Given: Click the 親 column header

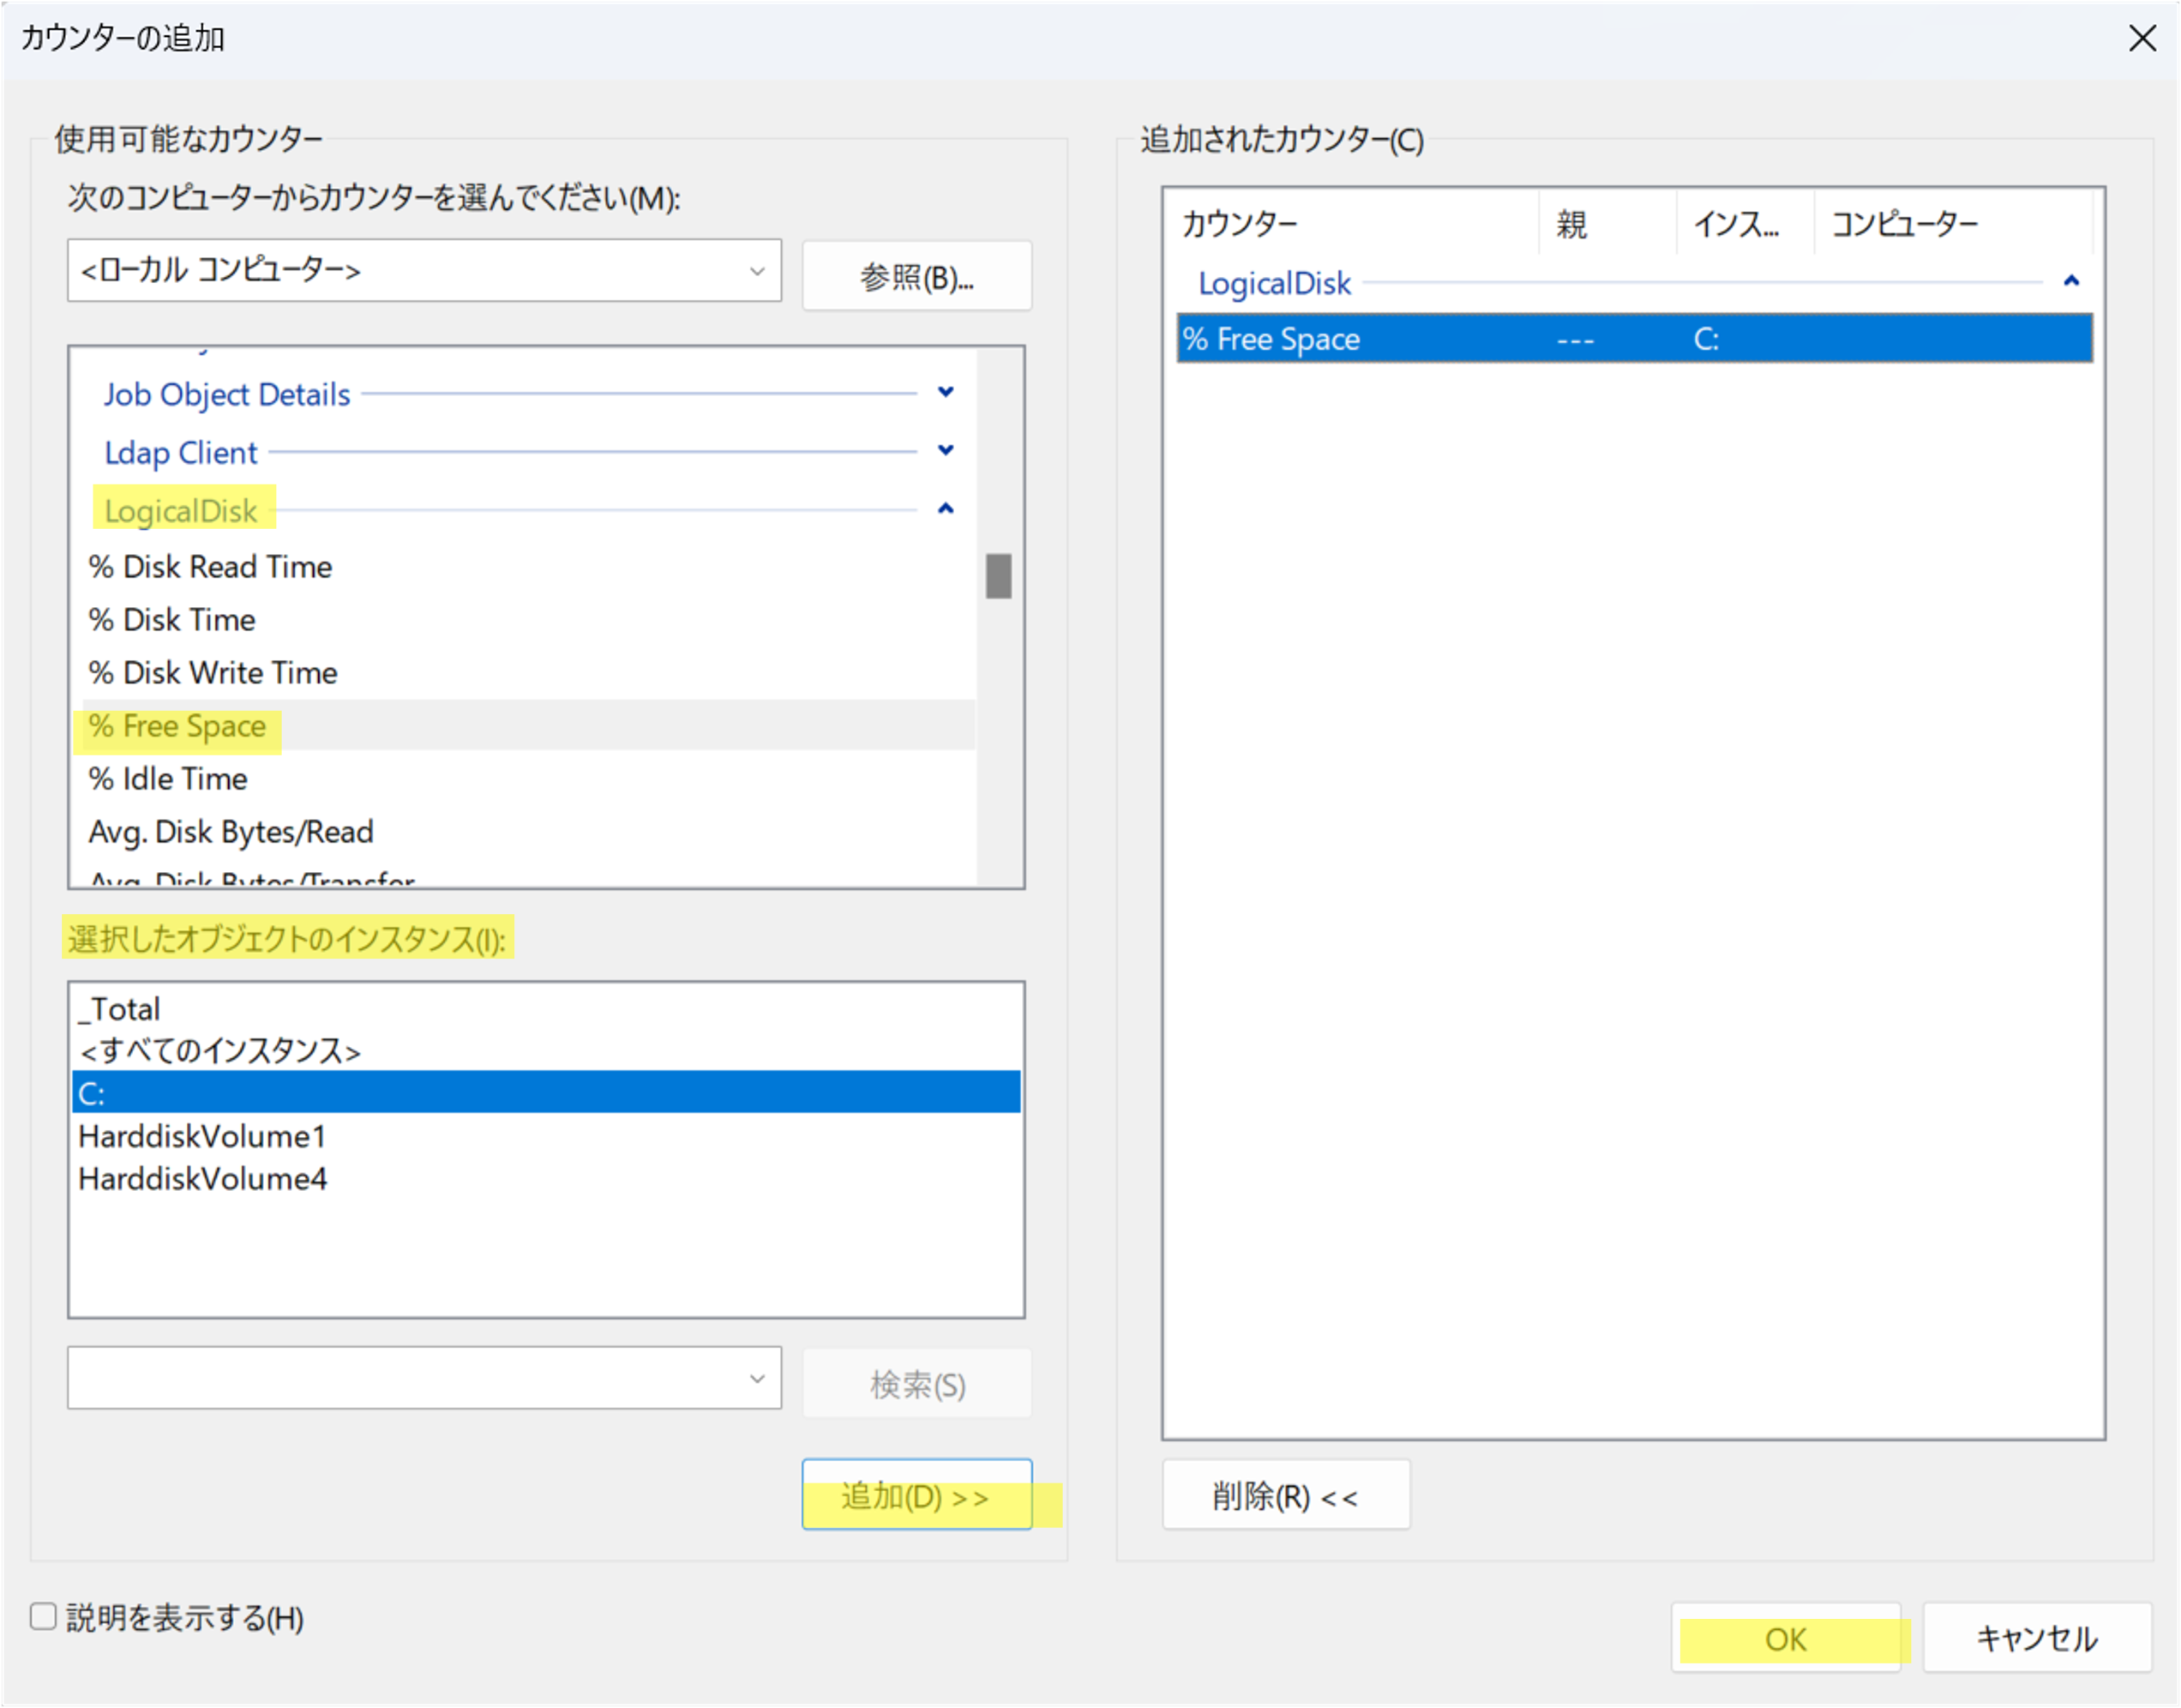Looking at the screenshot, I should coord(1607,224).
